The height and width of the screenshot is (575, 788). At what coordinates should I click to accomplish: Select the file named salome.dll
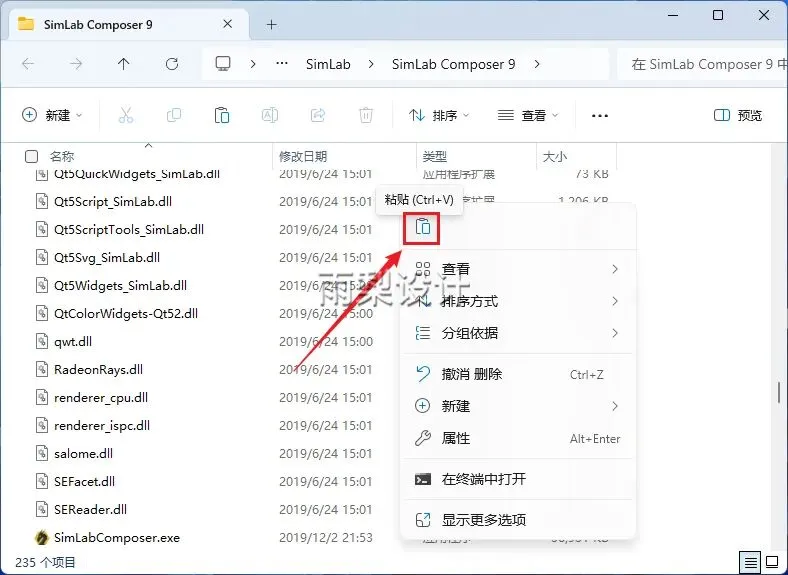click(x=83, y=453)
